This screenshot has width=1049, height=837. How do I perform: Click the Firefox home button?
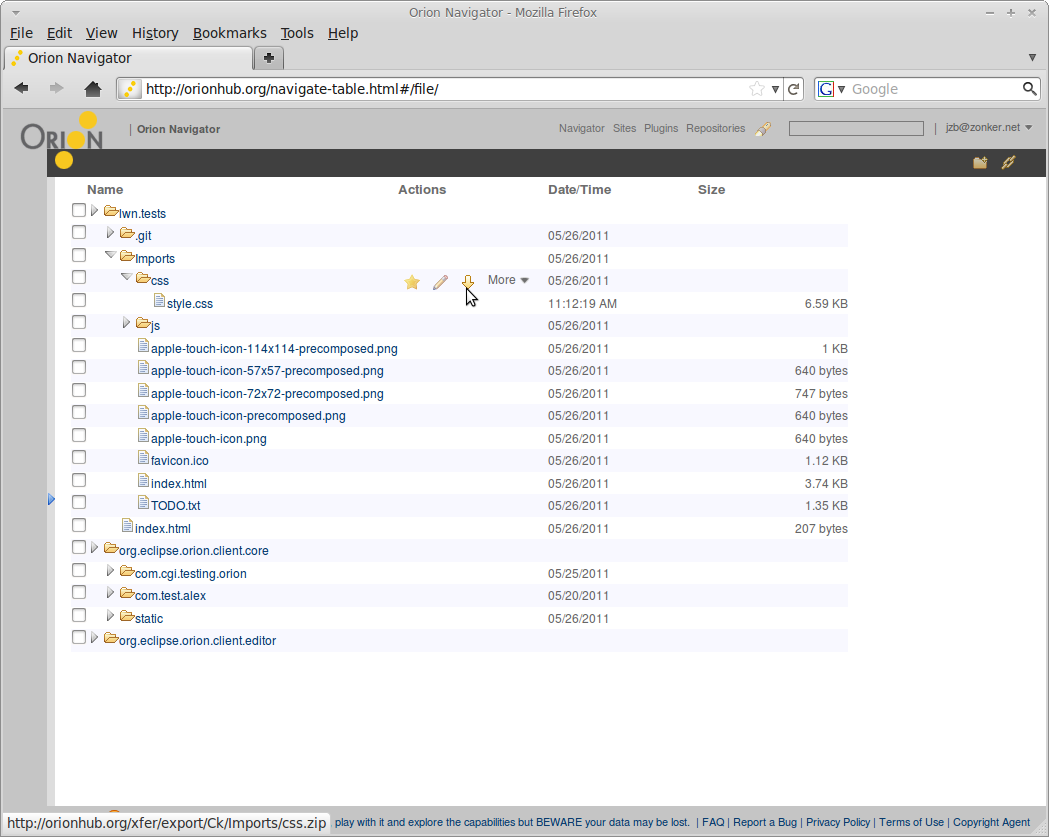click(93, 89)
